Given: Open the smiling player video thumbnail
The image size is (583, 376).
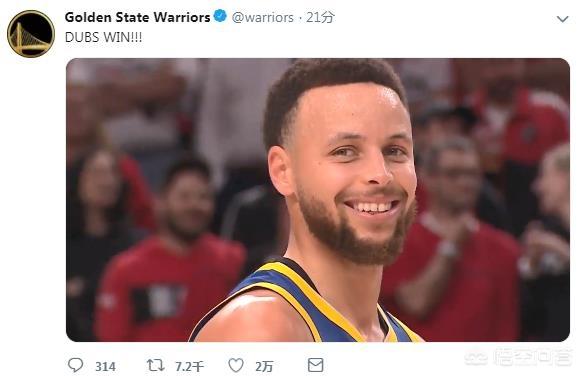Looking at the screenshot, I should point(318,200).
